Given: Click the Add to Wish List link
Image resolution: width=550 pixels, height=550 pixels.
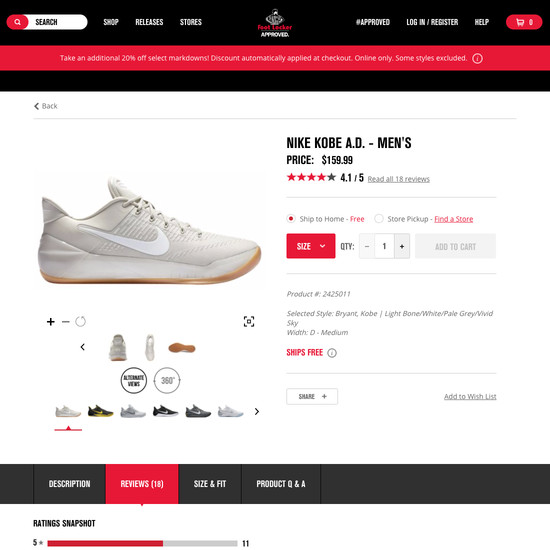Looking at the screenshot, I should [470, 396].
